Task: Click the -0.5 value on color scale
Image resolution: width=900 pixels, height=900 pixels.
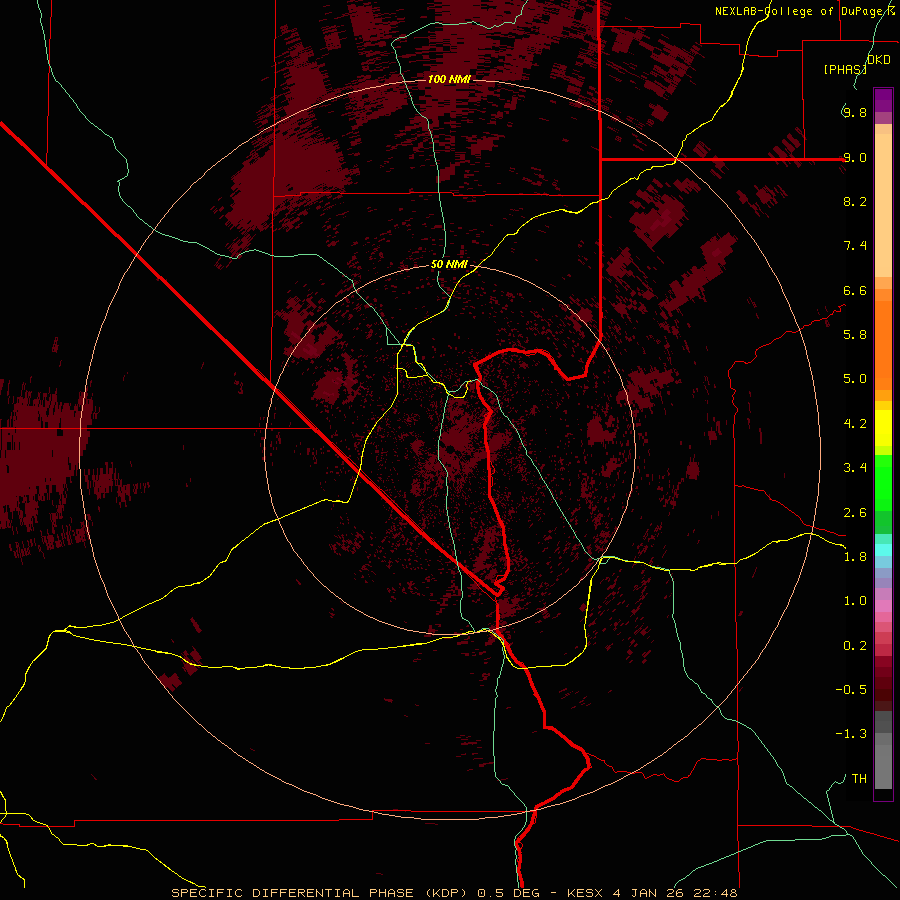Action: pos(851,690)
